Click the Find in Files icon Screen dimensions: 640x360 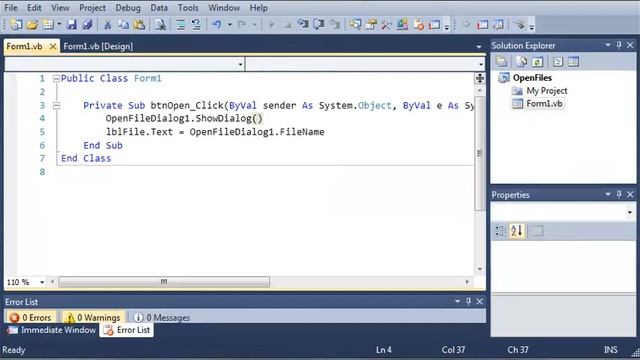160,25
